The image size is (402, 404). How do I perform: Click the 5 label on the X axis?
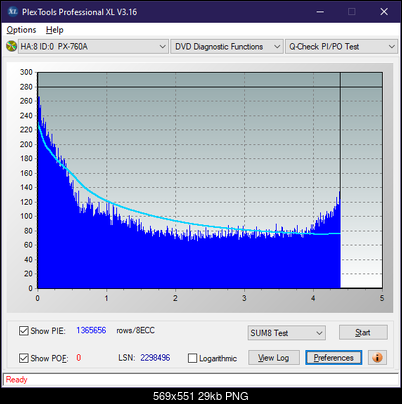(x=382, y=298)
